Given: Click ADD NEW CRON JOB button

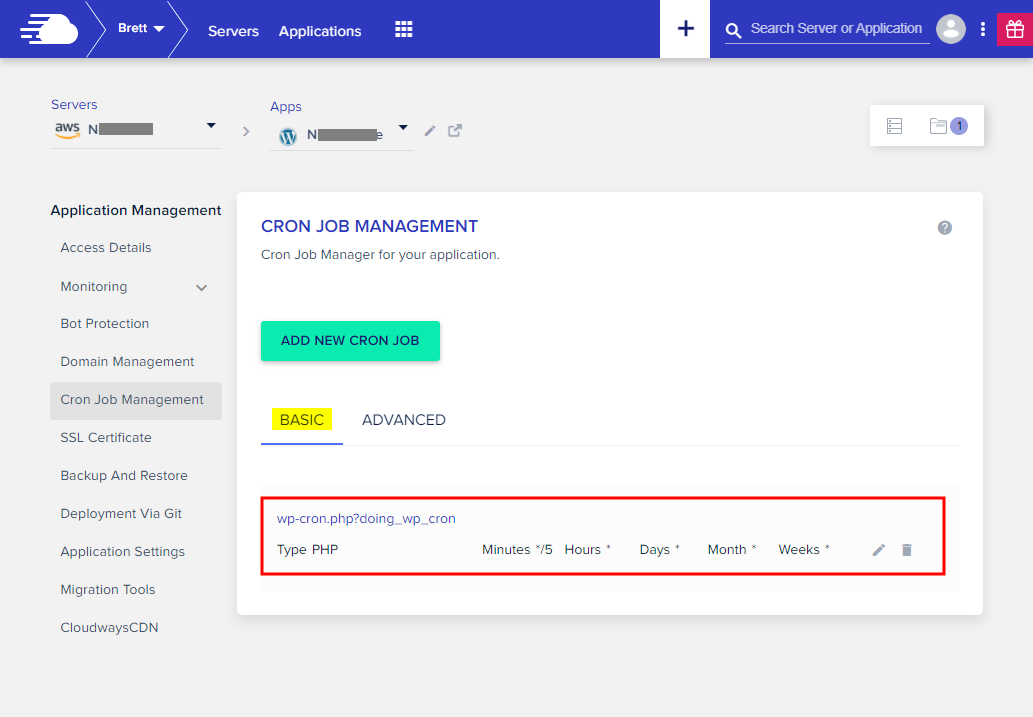Looking at the screenshot, I should (x=350, y=341).
